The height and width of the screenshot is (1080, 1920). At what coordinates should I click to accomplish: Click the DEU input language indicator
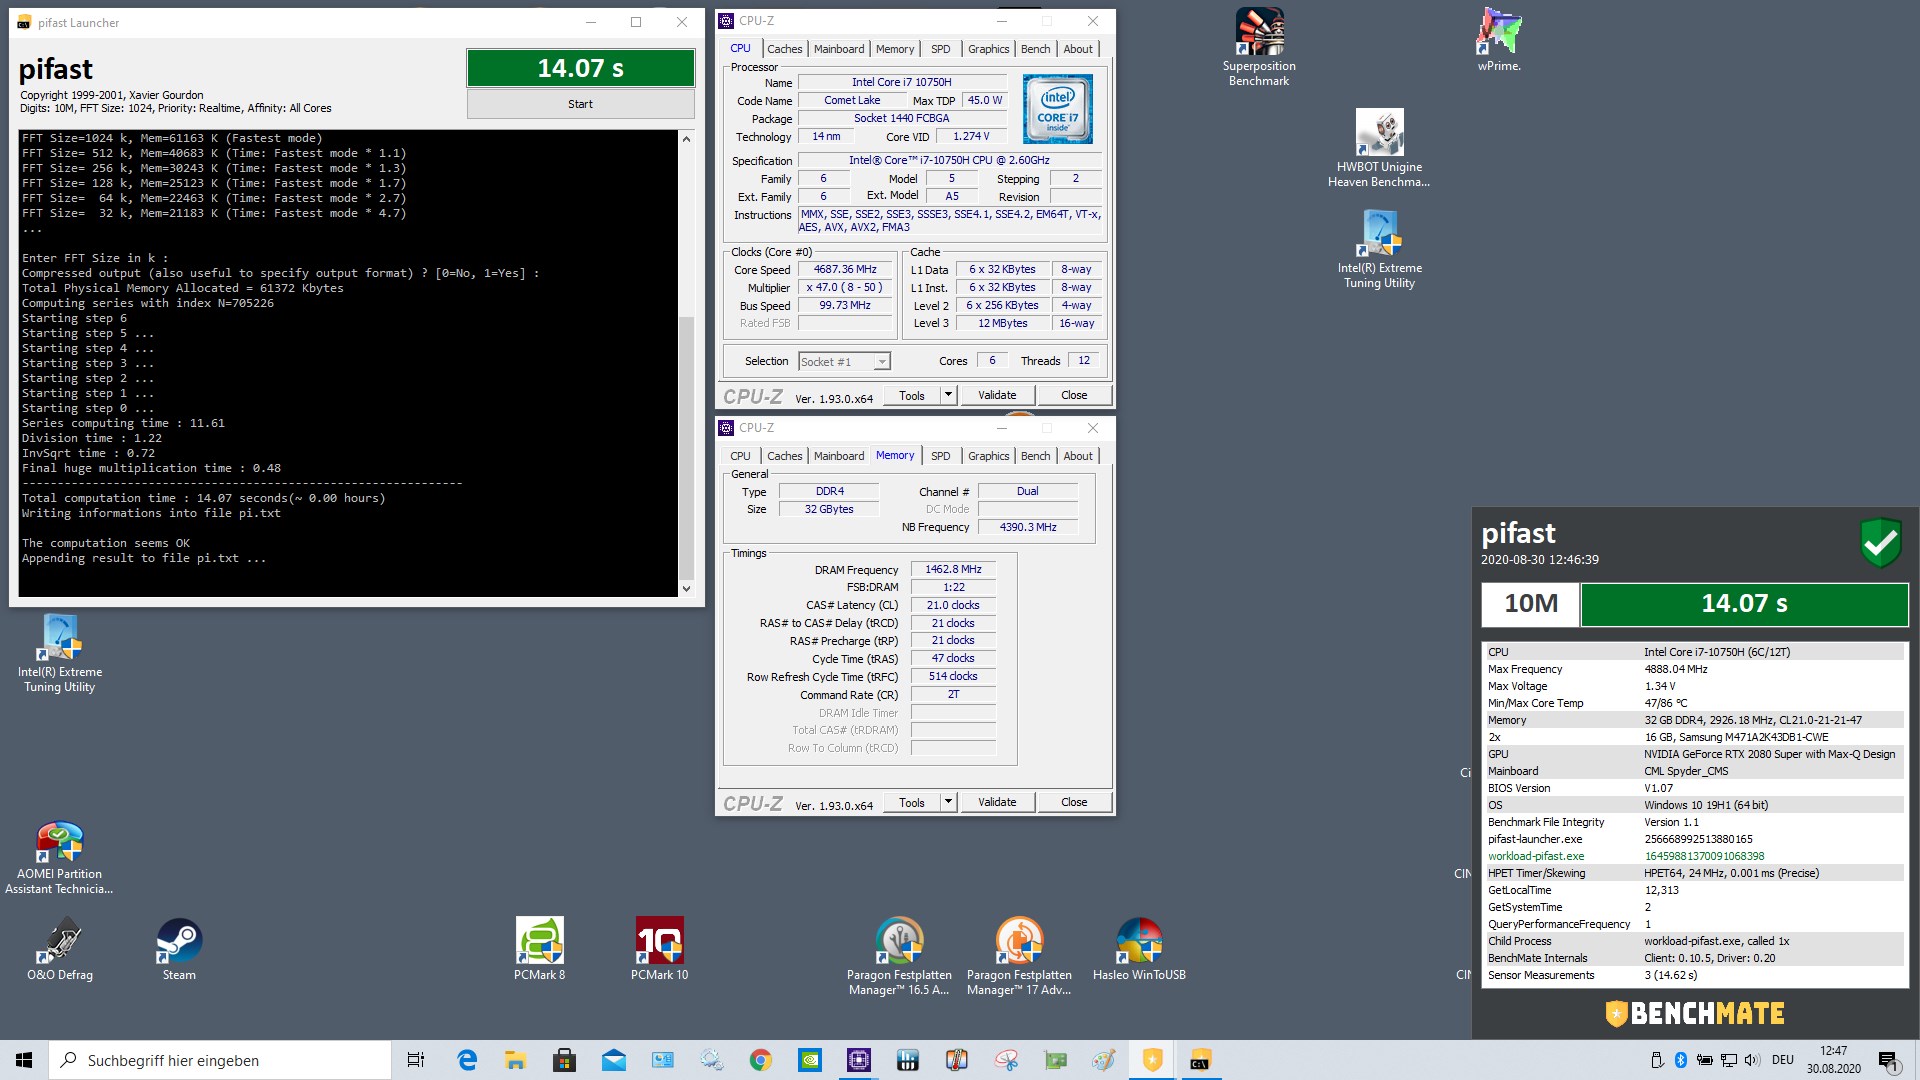[1782, 1060]
